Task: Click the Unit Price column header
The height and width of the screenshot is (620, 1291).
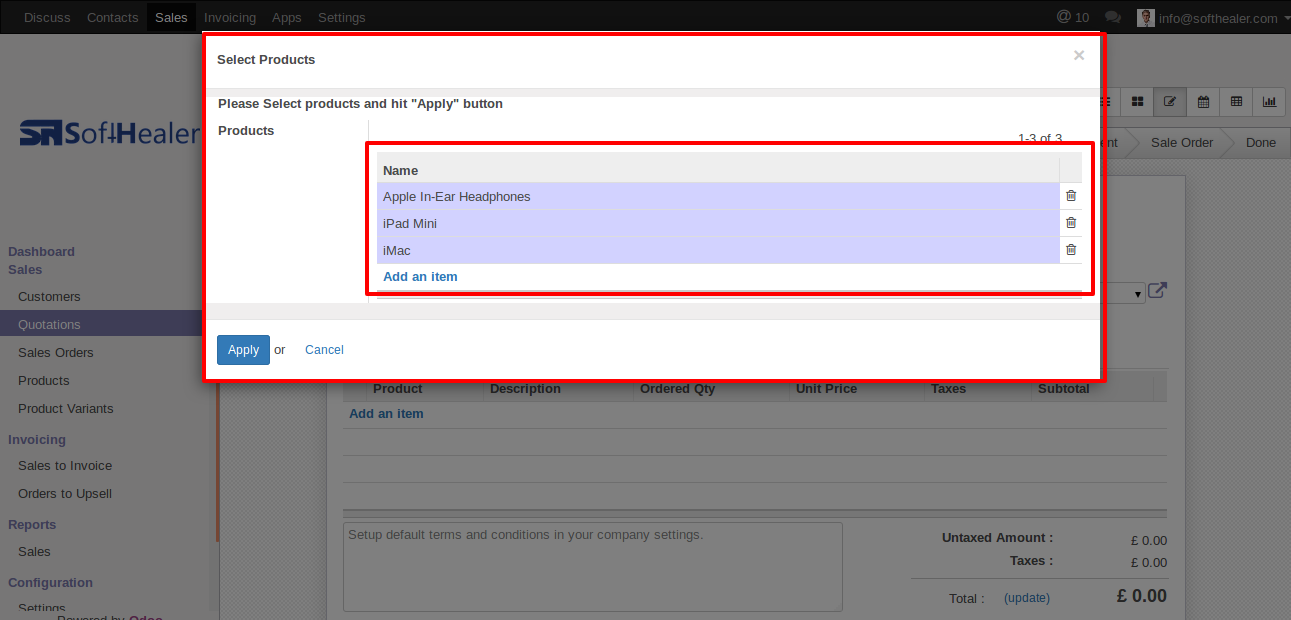Action: pos(826,388)
